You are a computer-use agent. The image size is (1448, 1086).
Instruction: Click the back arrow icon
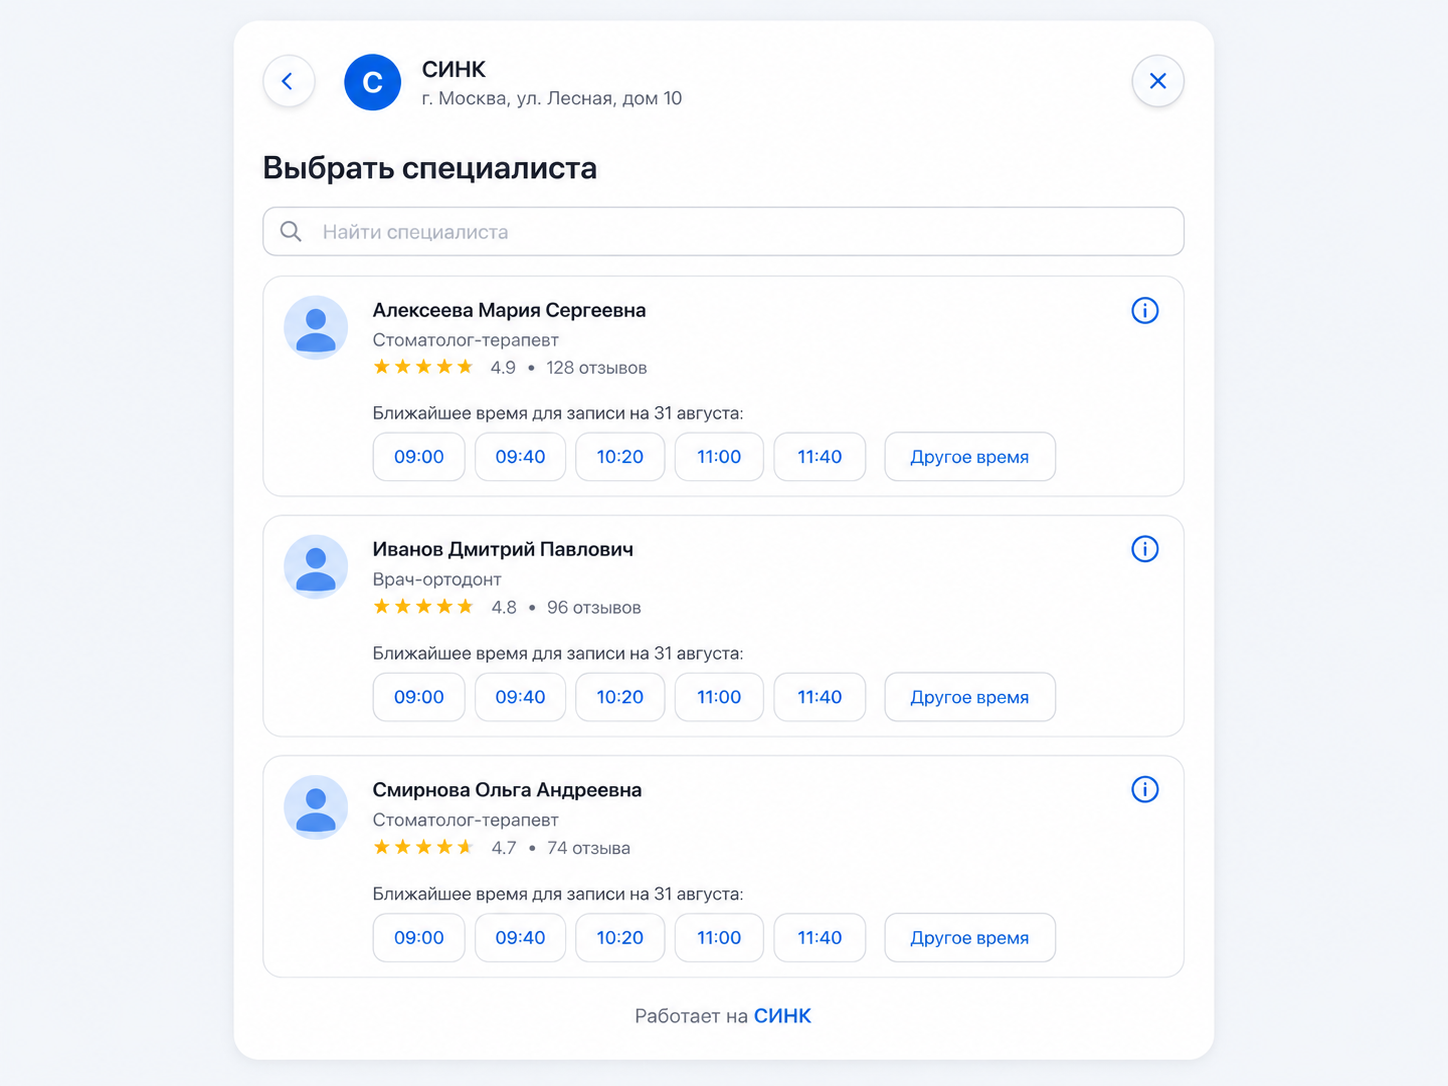[x=289, y=81]
